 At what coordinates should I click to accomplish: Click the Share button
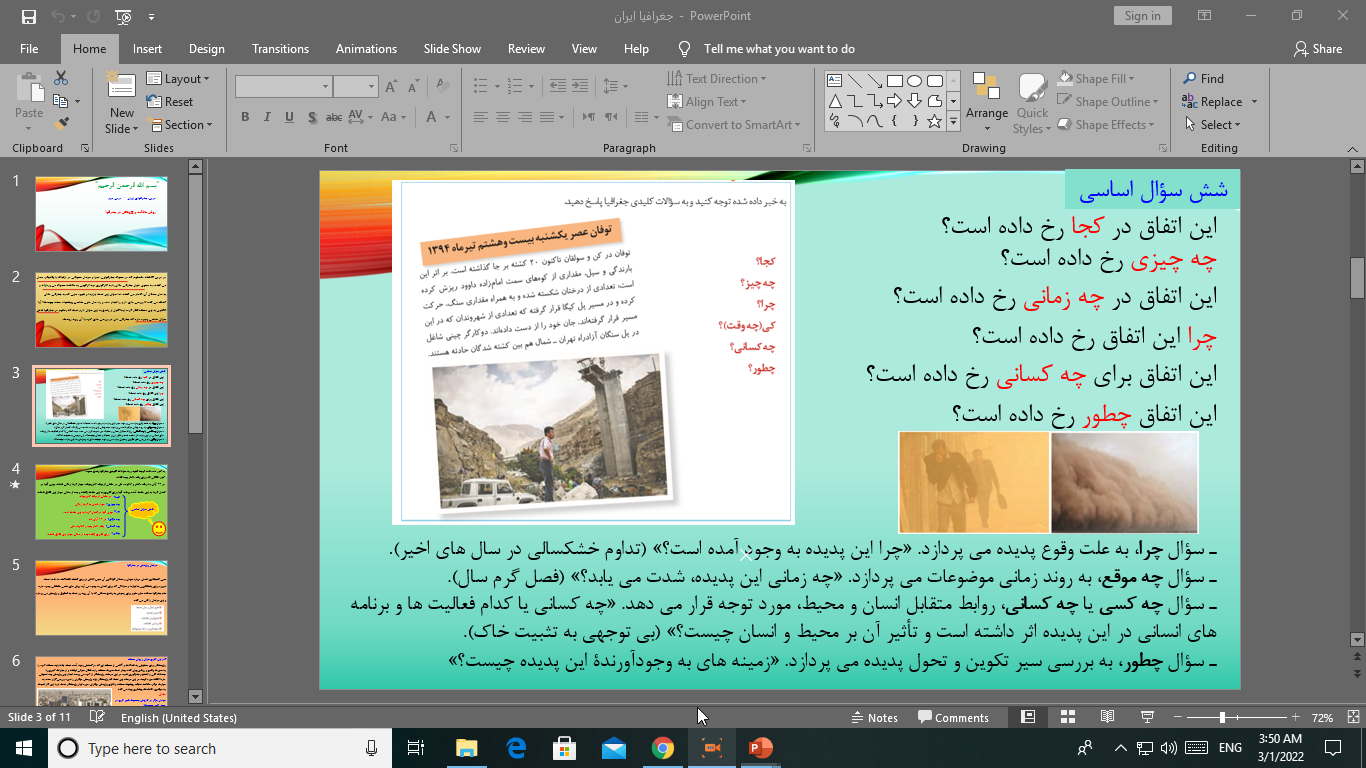pyautogui.click(x=1317, y=49)
